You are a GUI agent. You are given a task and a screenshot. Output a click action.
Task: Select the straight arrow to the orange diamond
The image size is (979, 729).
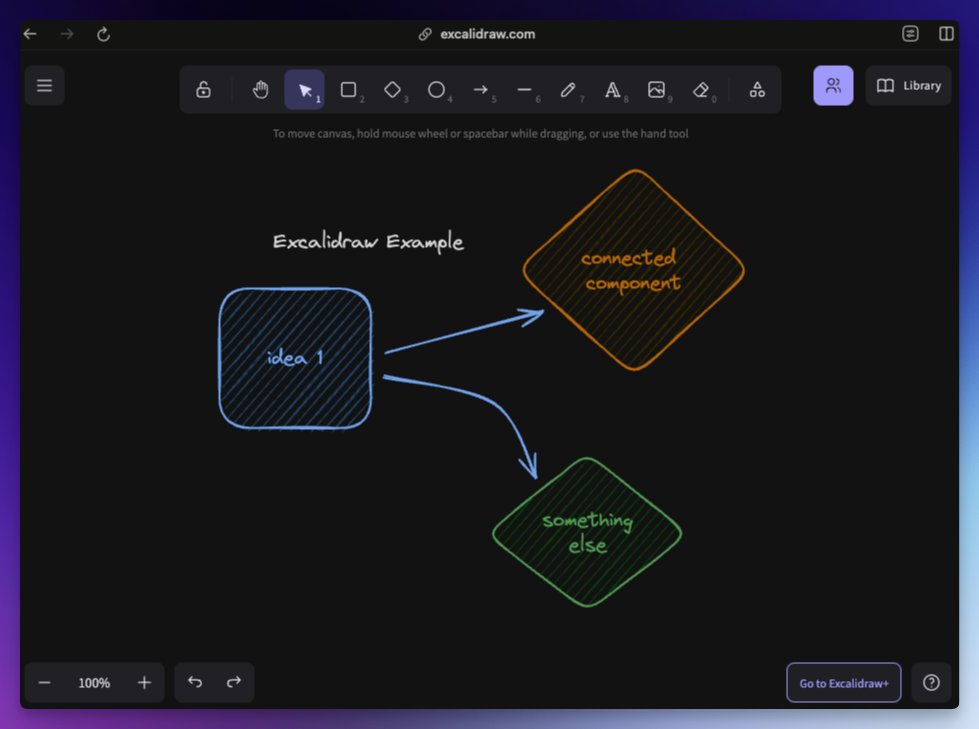[x=463, y=331]
